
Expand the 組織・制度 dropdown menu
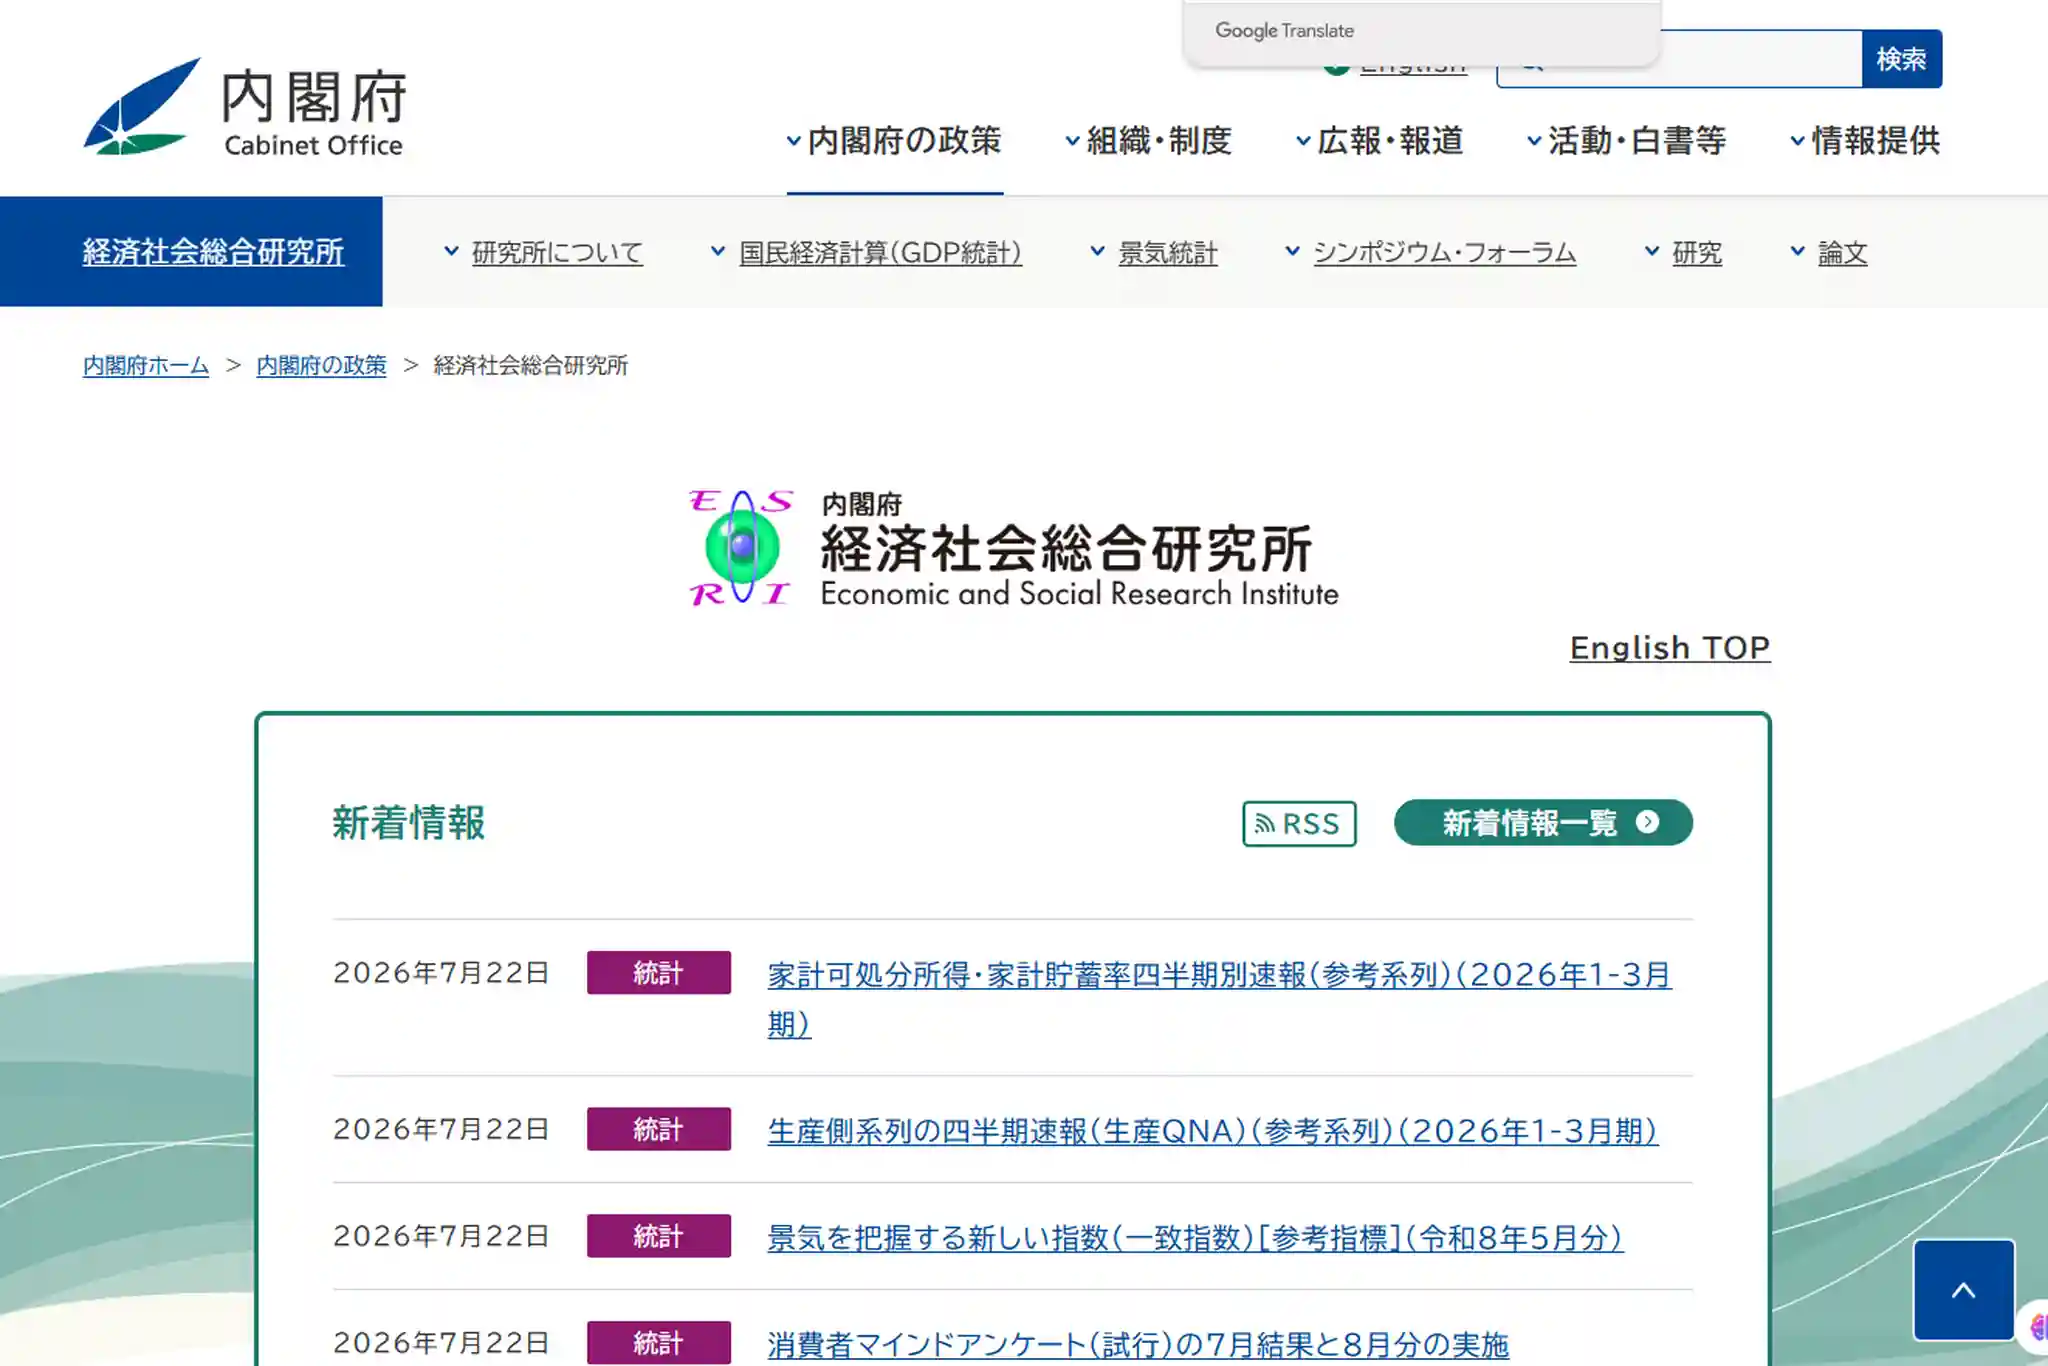coord(1148,141)
